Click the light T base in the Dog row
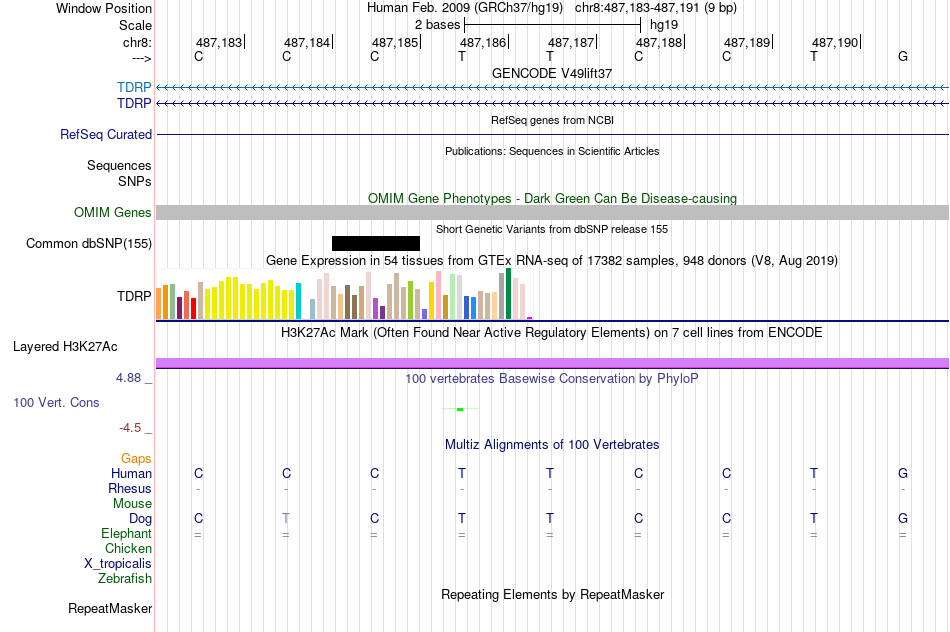The image size is (950, 632). point(286,519)
